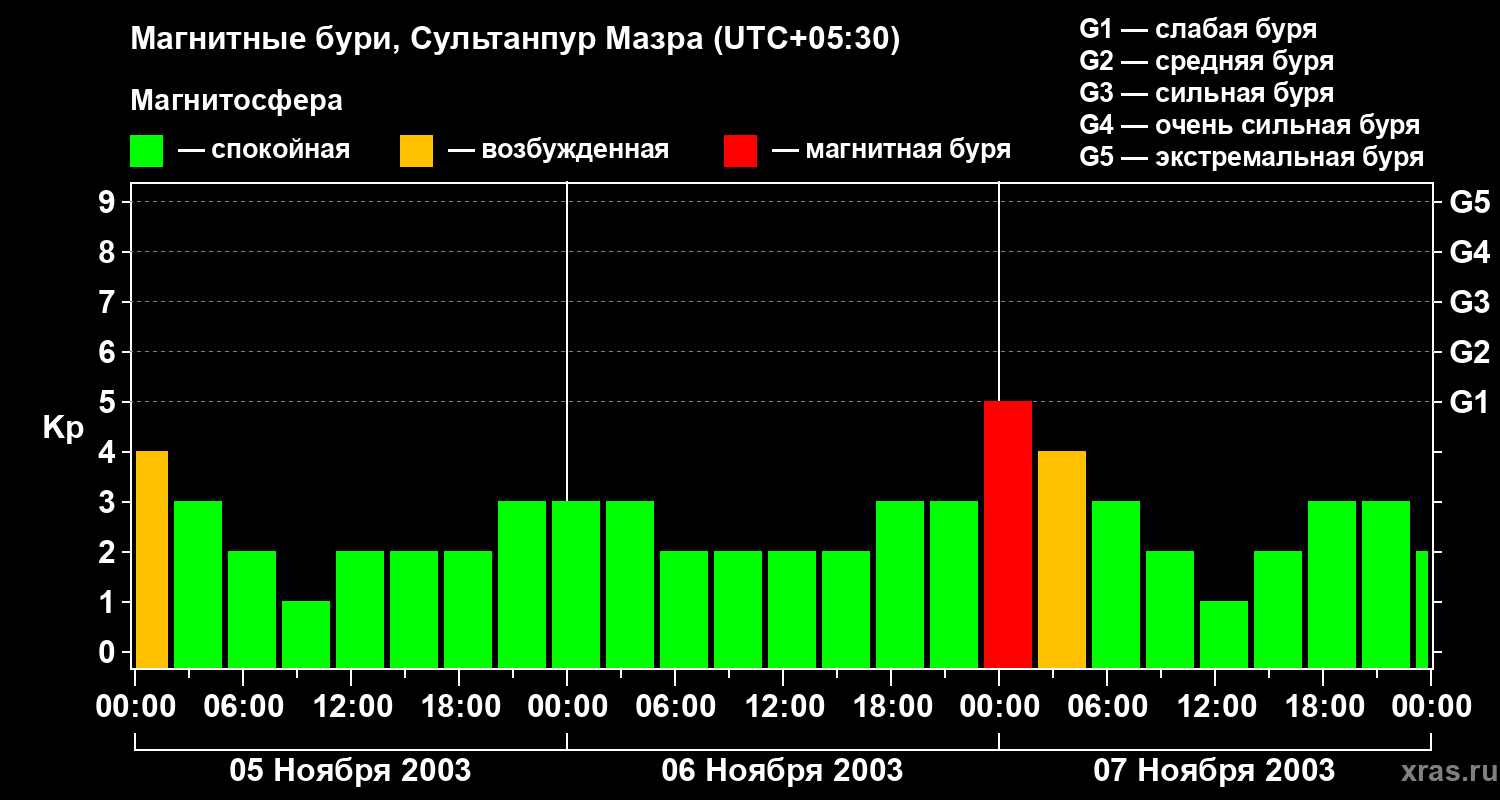Select the orange Kp 4 bar on 05 Ноября
Screen dimensions: 1500x800
[152, 559]
